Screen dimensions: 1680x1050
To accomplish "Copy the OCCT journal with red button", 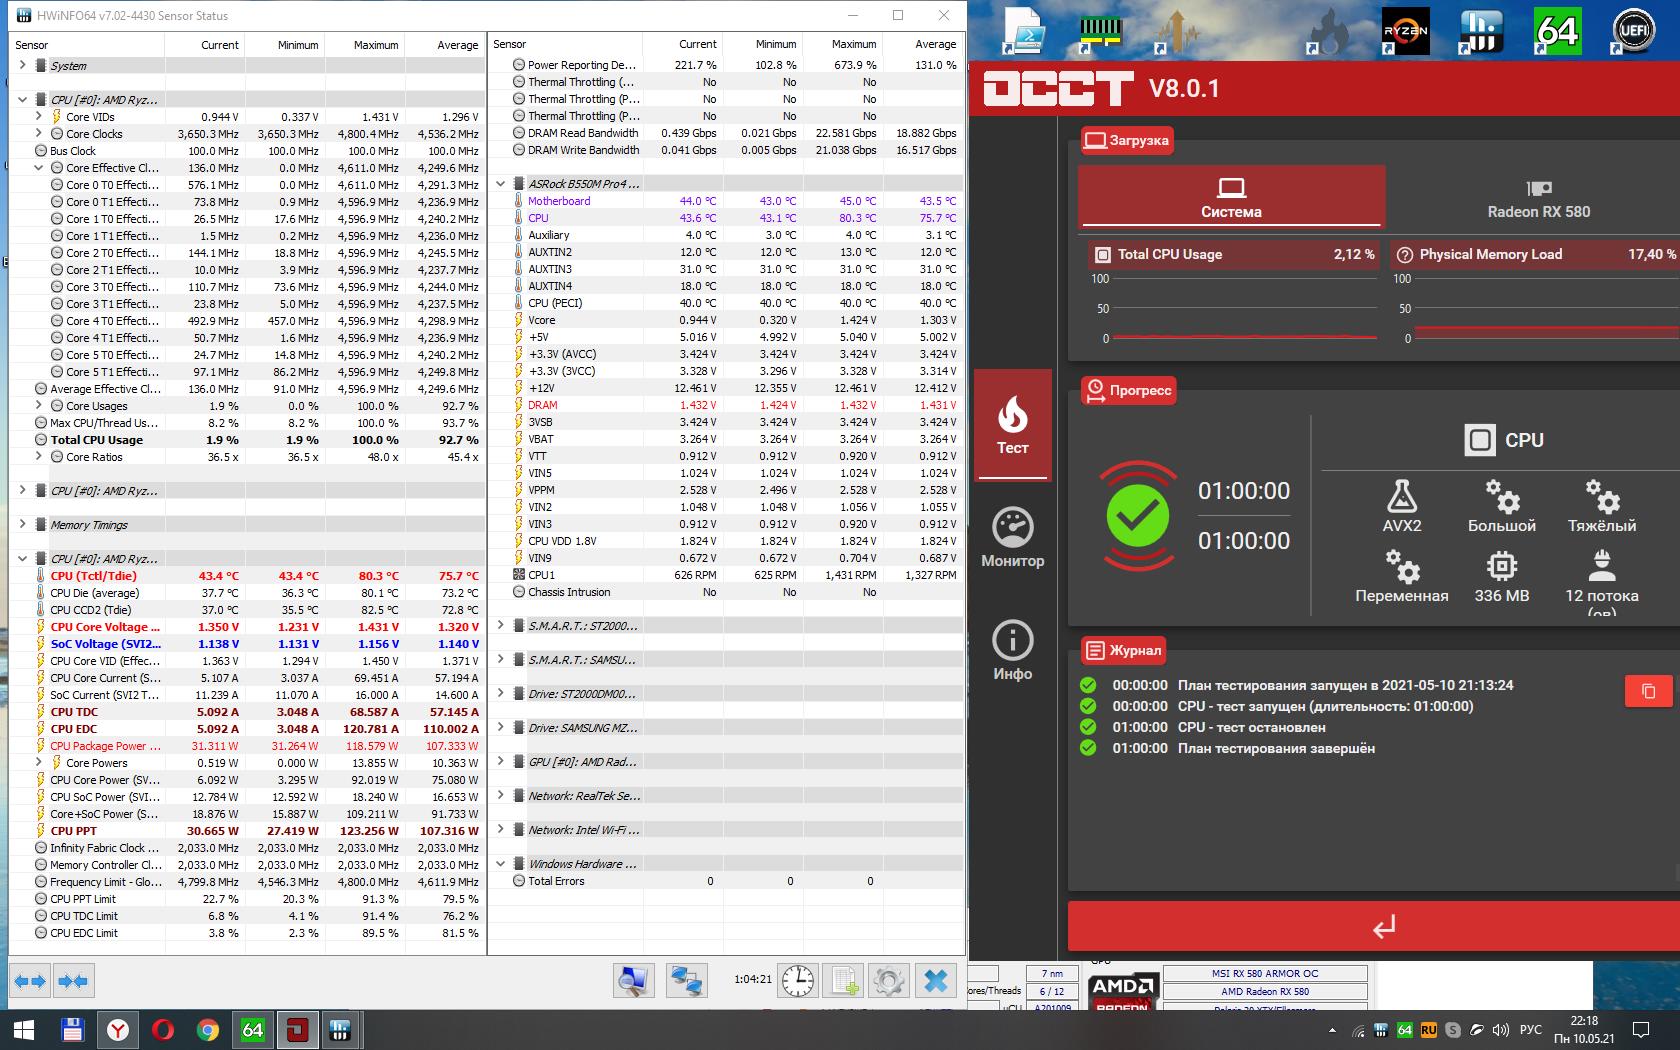I will (x=1648, y=691).
